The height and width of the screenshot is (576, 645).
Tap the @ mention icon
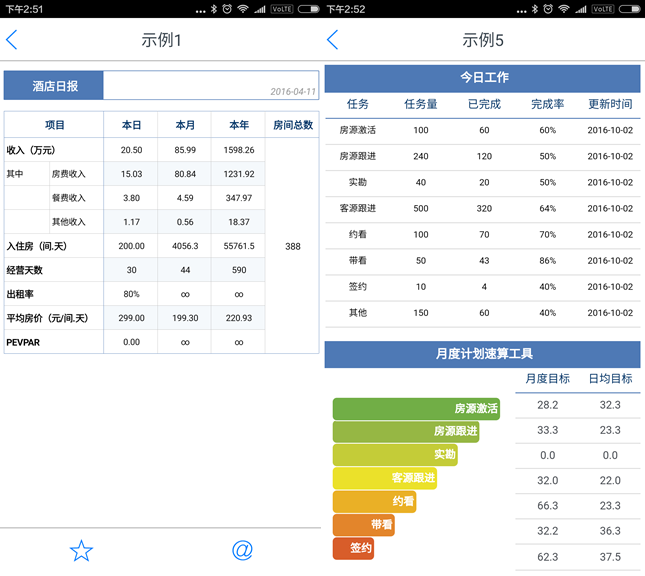[242, 550]
